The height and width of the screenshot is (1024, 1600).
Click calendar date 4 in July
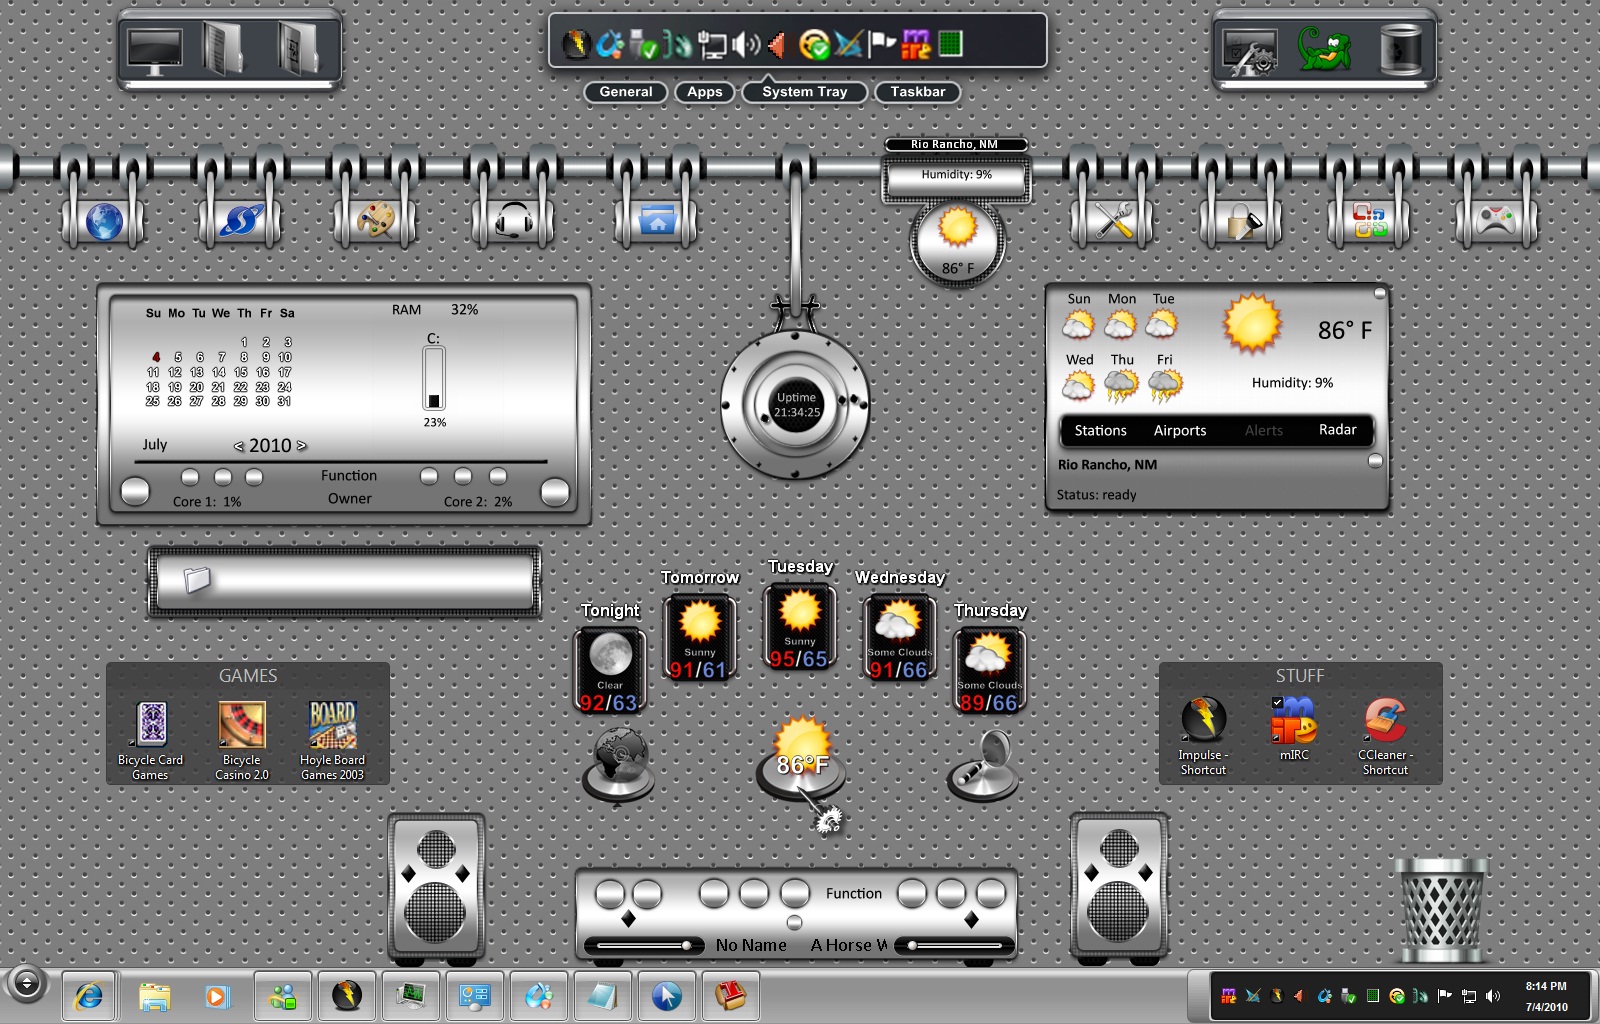click(156, 357)
